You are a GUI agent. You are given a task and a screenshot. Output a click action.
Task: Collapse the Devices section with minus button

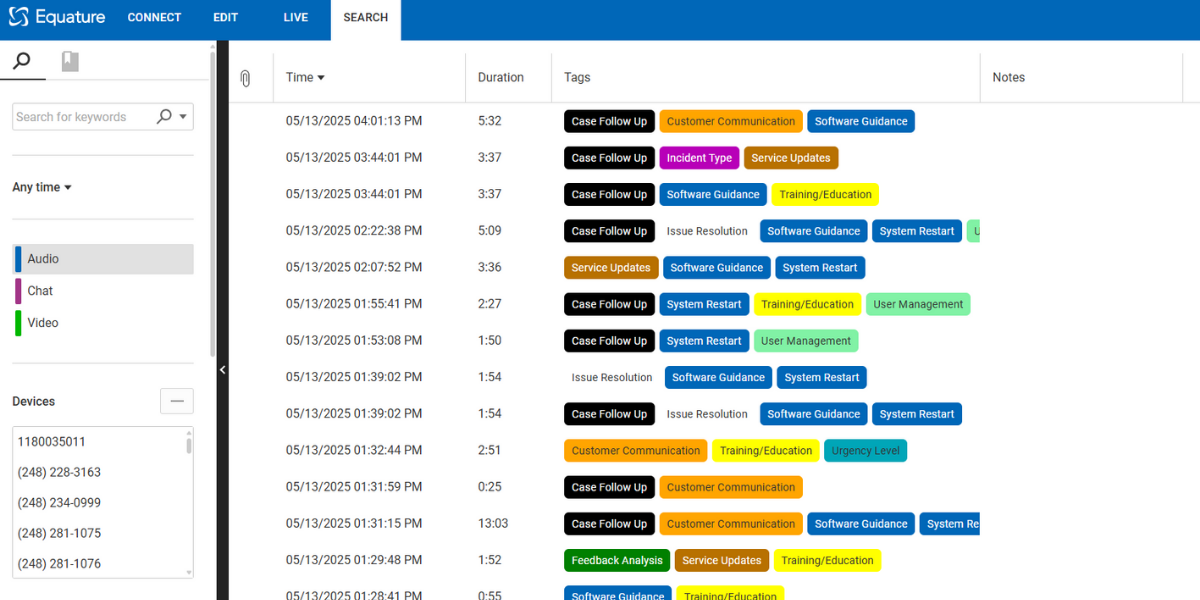coord(177,401)
